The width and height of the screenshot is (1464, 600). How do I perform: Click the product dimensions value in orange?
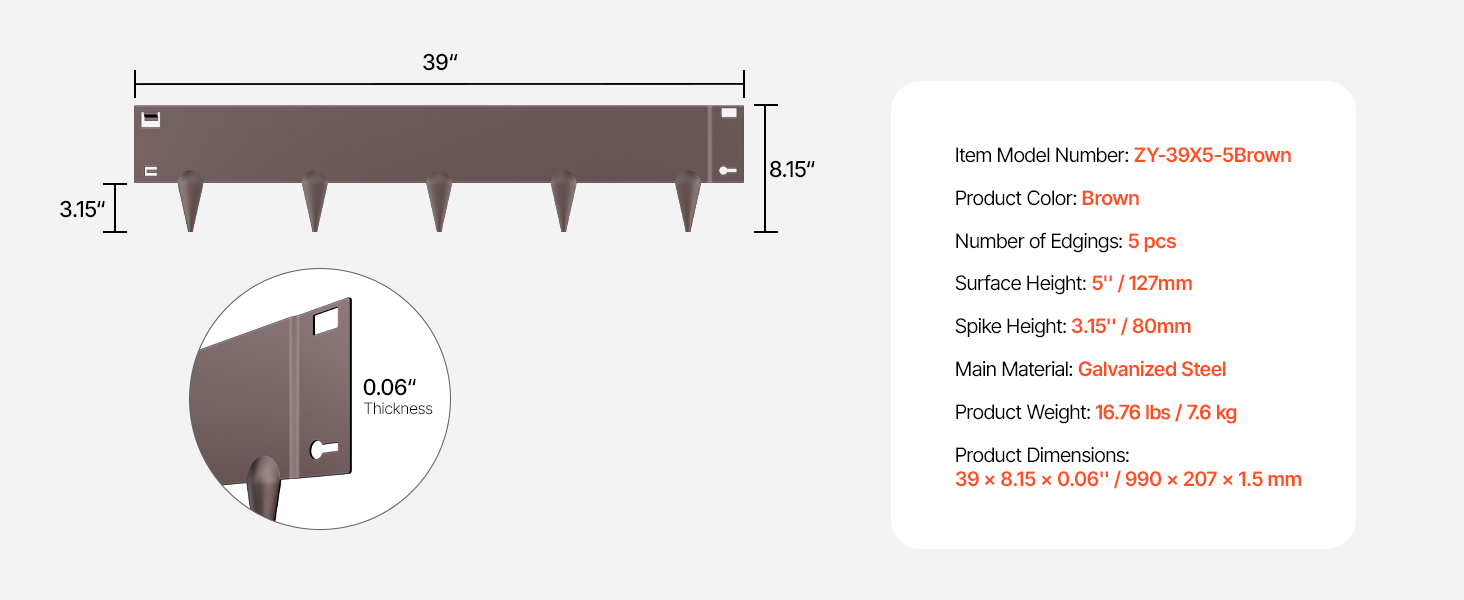(x=1128, y=479)
